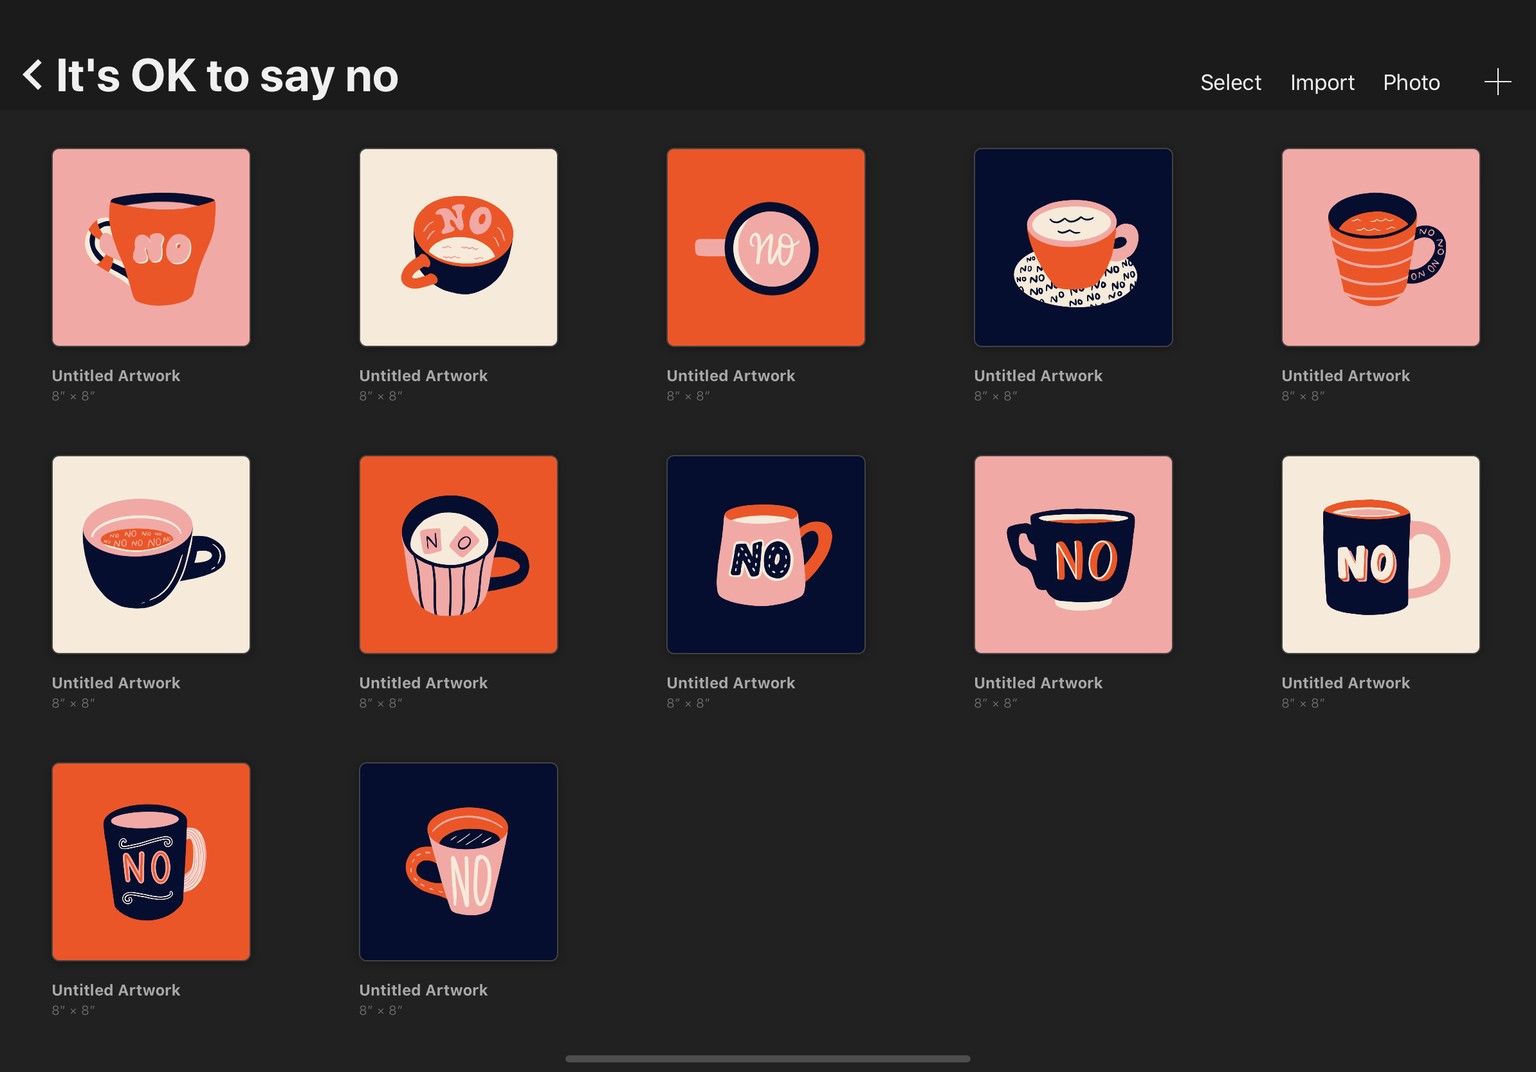
Task: Open cream artwork with navy teacup
Action: pyautogui.click(x=151, y=554)
